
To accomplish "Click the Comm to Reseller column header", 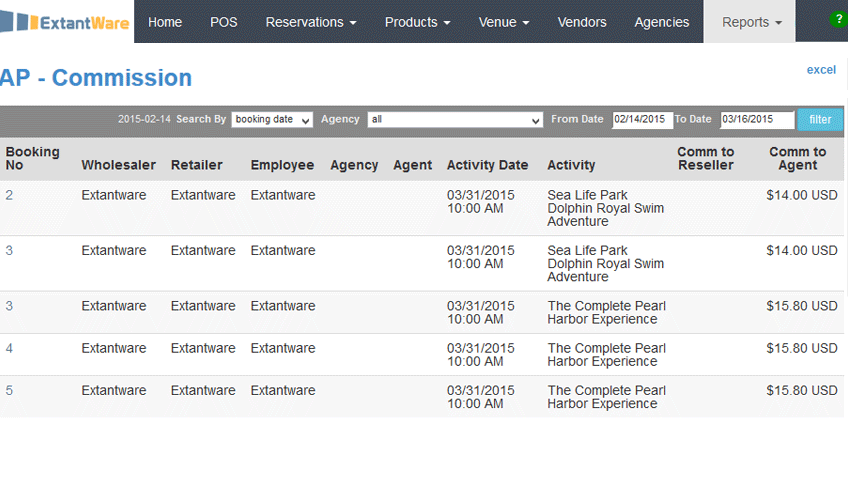I will (x=706, y=158).
